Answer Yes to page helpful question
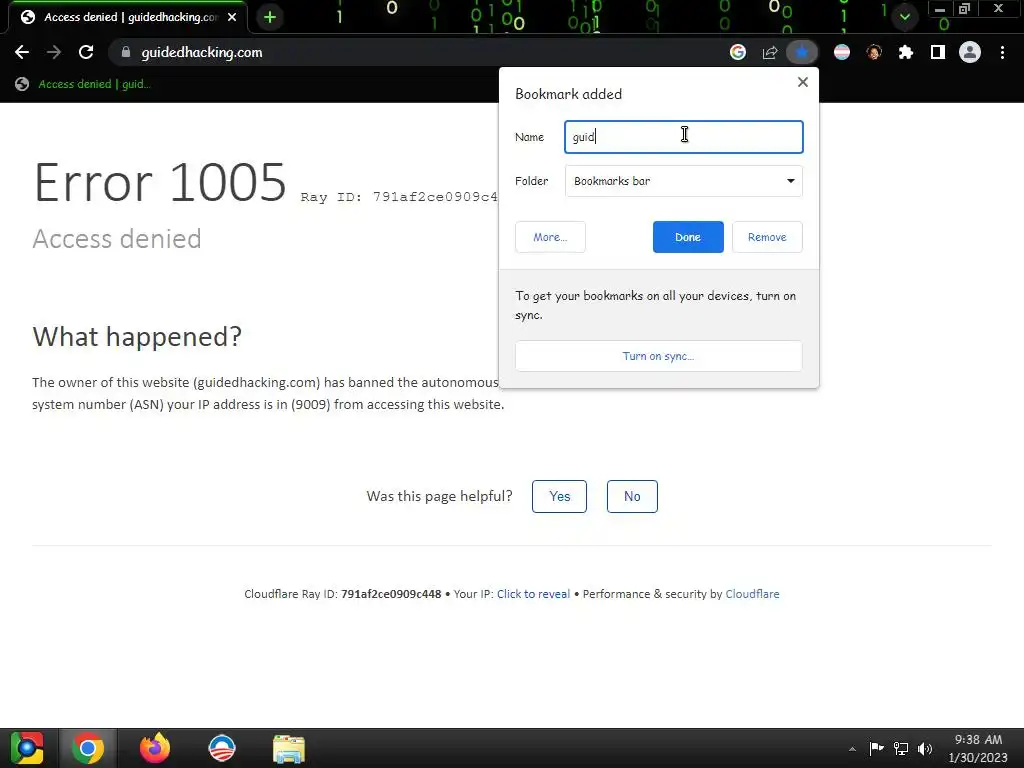 559,496
